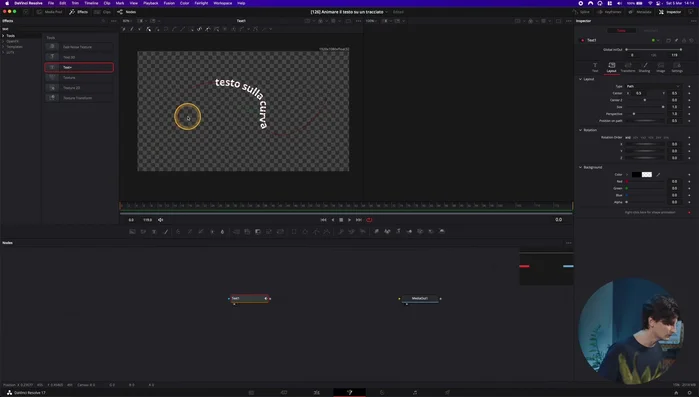The height and width of the screenshot is (397, 699).
Task: Toggle the Clips panel button
Action: (x=103, y=12)
